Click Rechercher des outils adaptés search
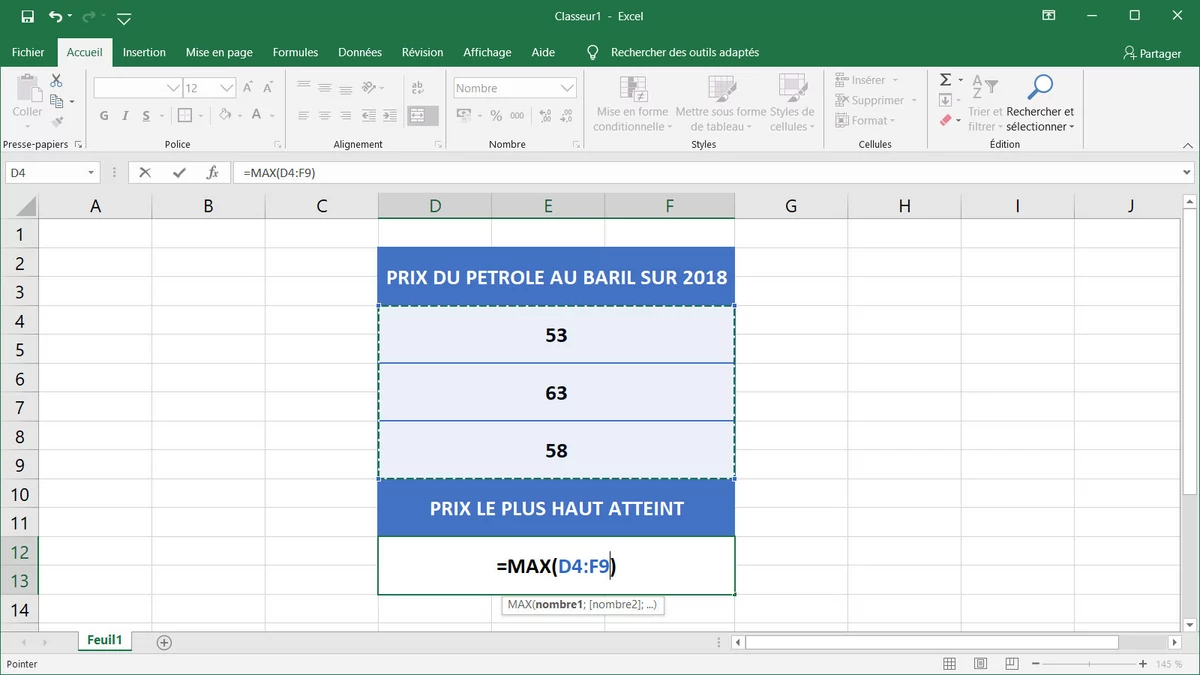Image resolution: width=1200 pixels, height=675 pixels. pyautogui.click(x=684, y=52)
